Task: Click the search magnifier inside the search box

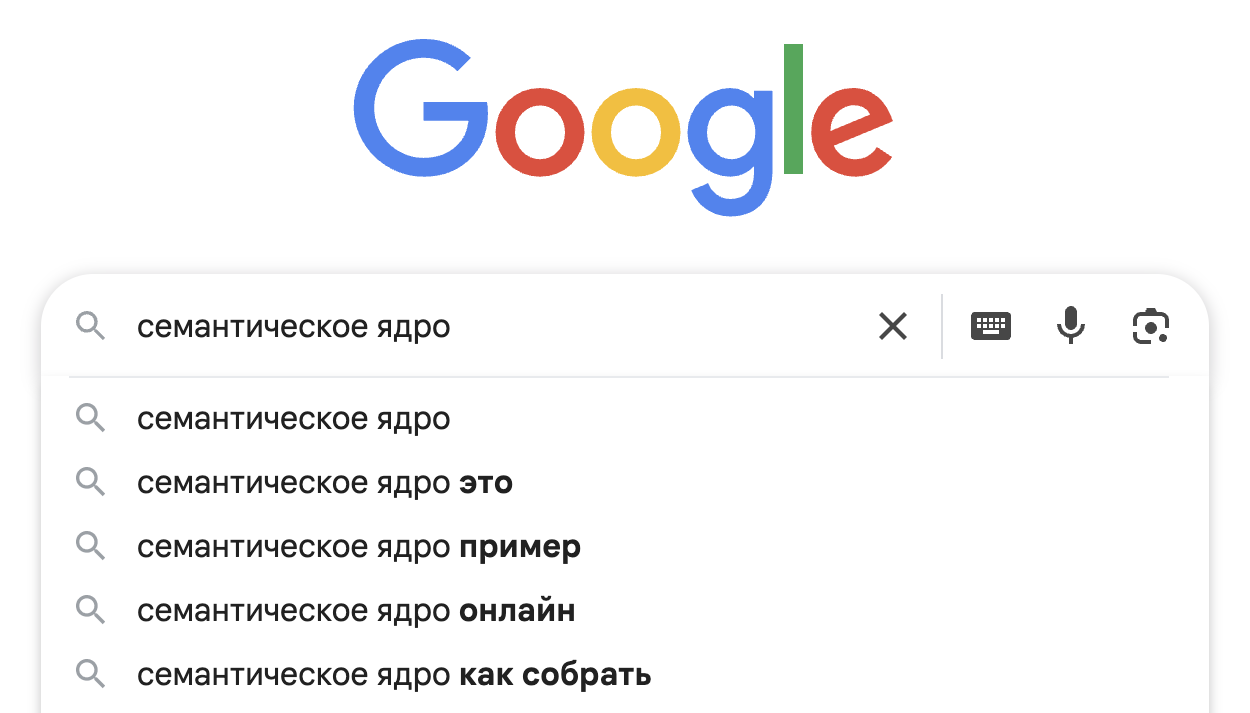Action: click(x=91, y=326)
